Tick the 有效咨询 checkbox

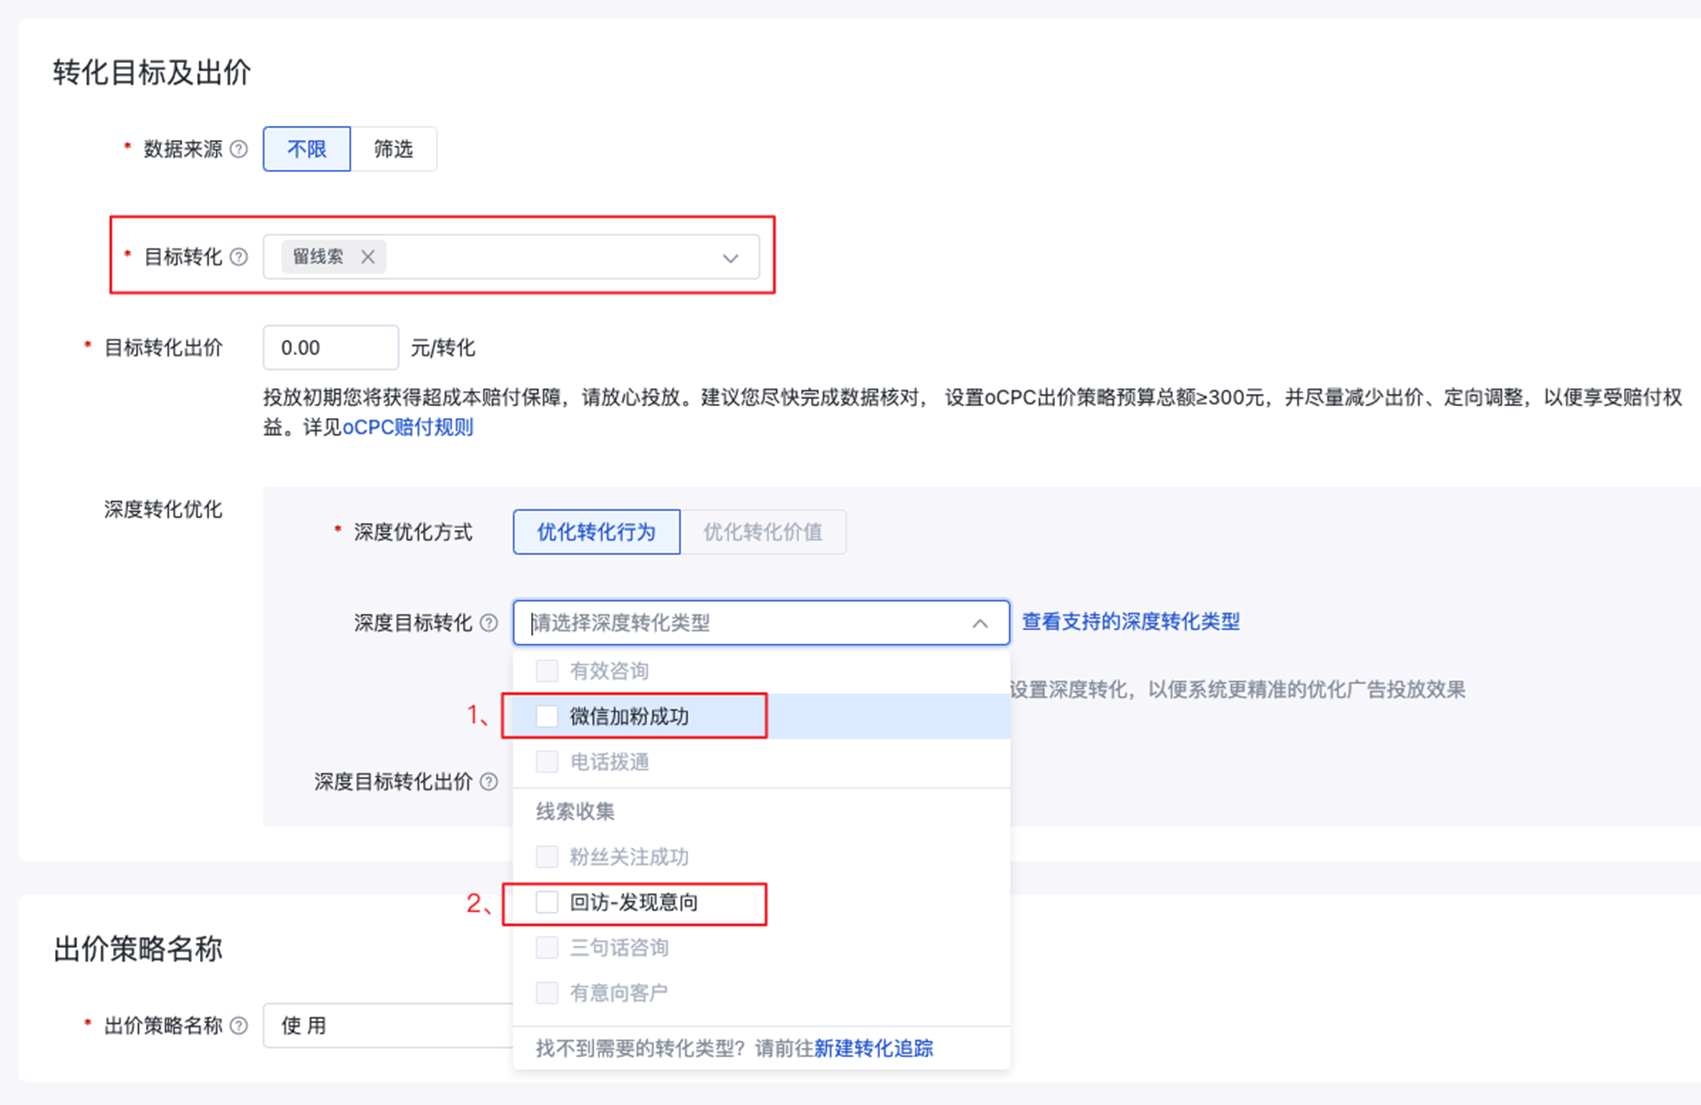pos(547,670)
